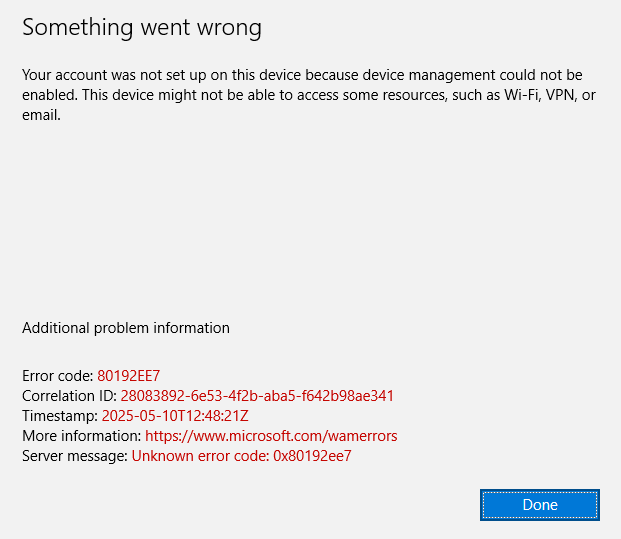Screen dimensions: 621x539
Task: Click the 'Additional problem information' label
Action: point(126,328)
